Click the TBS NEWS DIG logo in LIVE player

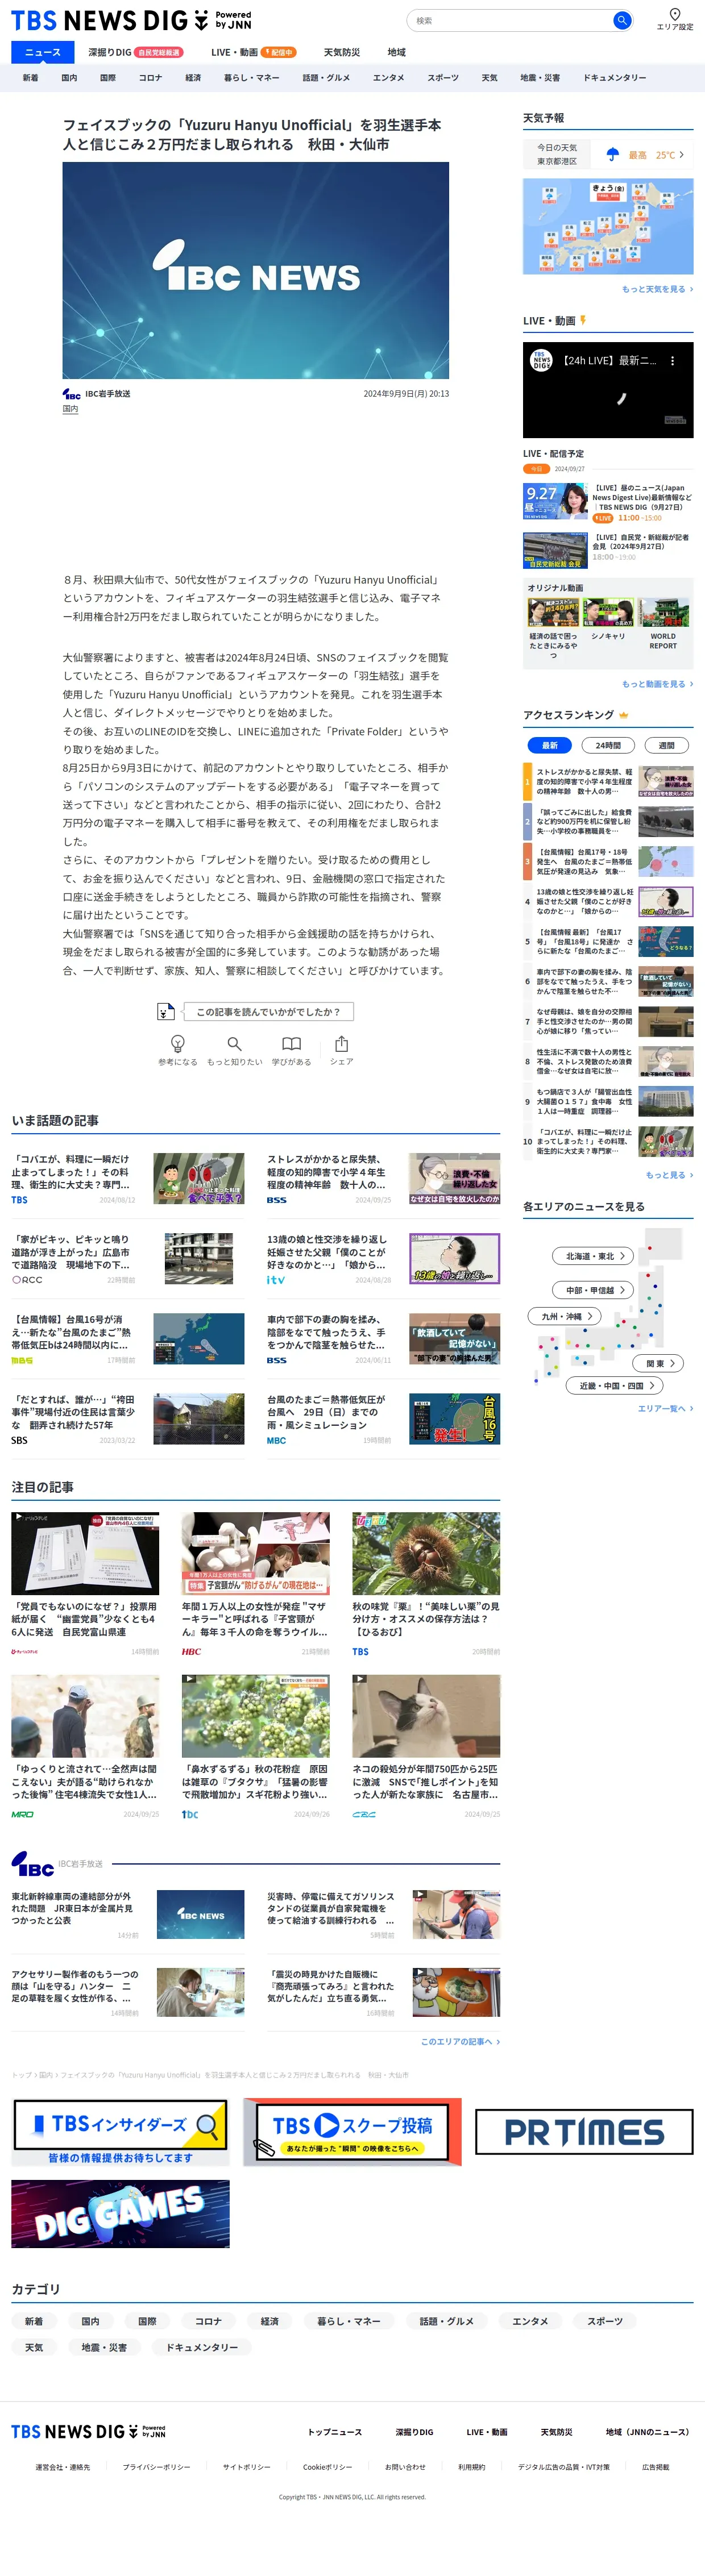click(541, 360)
